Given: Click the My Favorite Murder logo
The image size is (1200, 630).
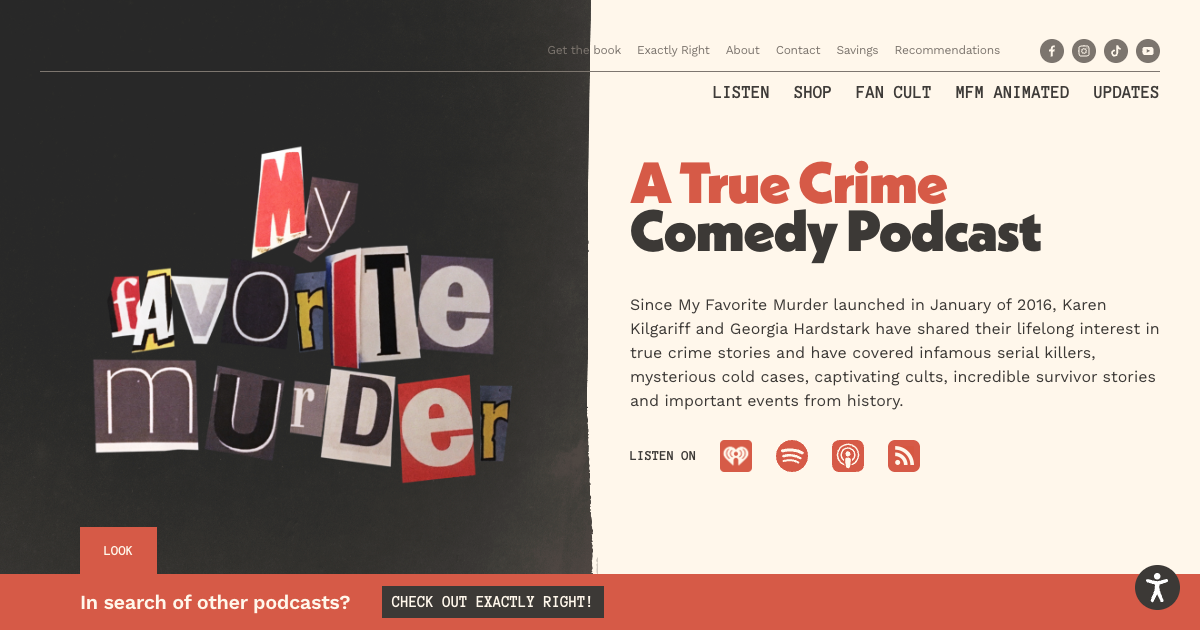Looking at the screenshot, I should [x=302, y=315].
